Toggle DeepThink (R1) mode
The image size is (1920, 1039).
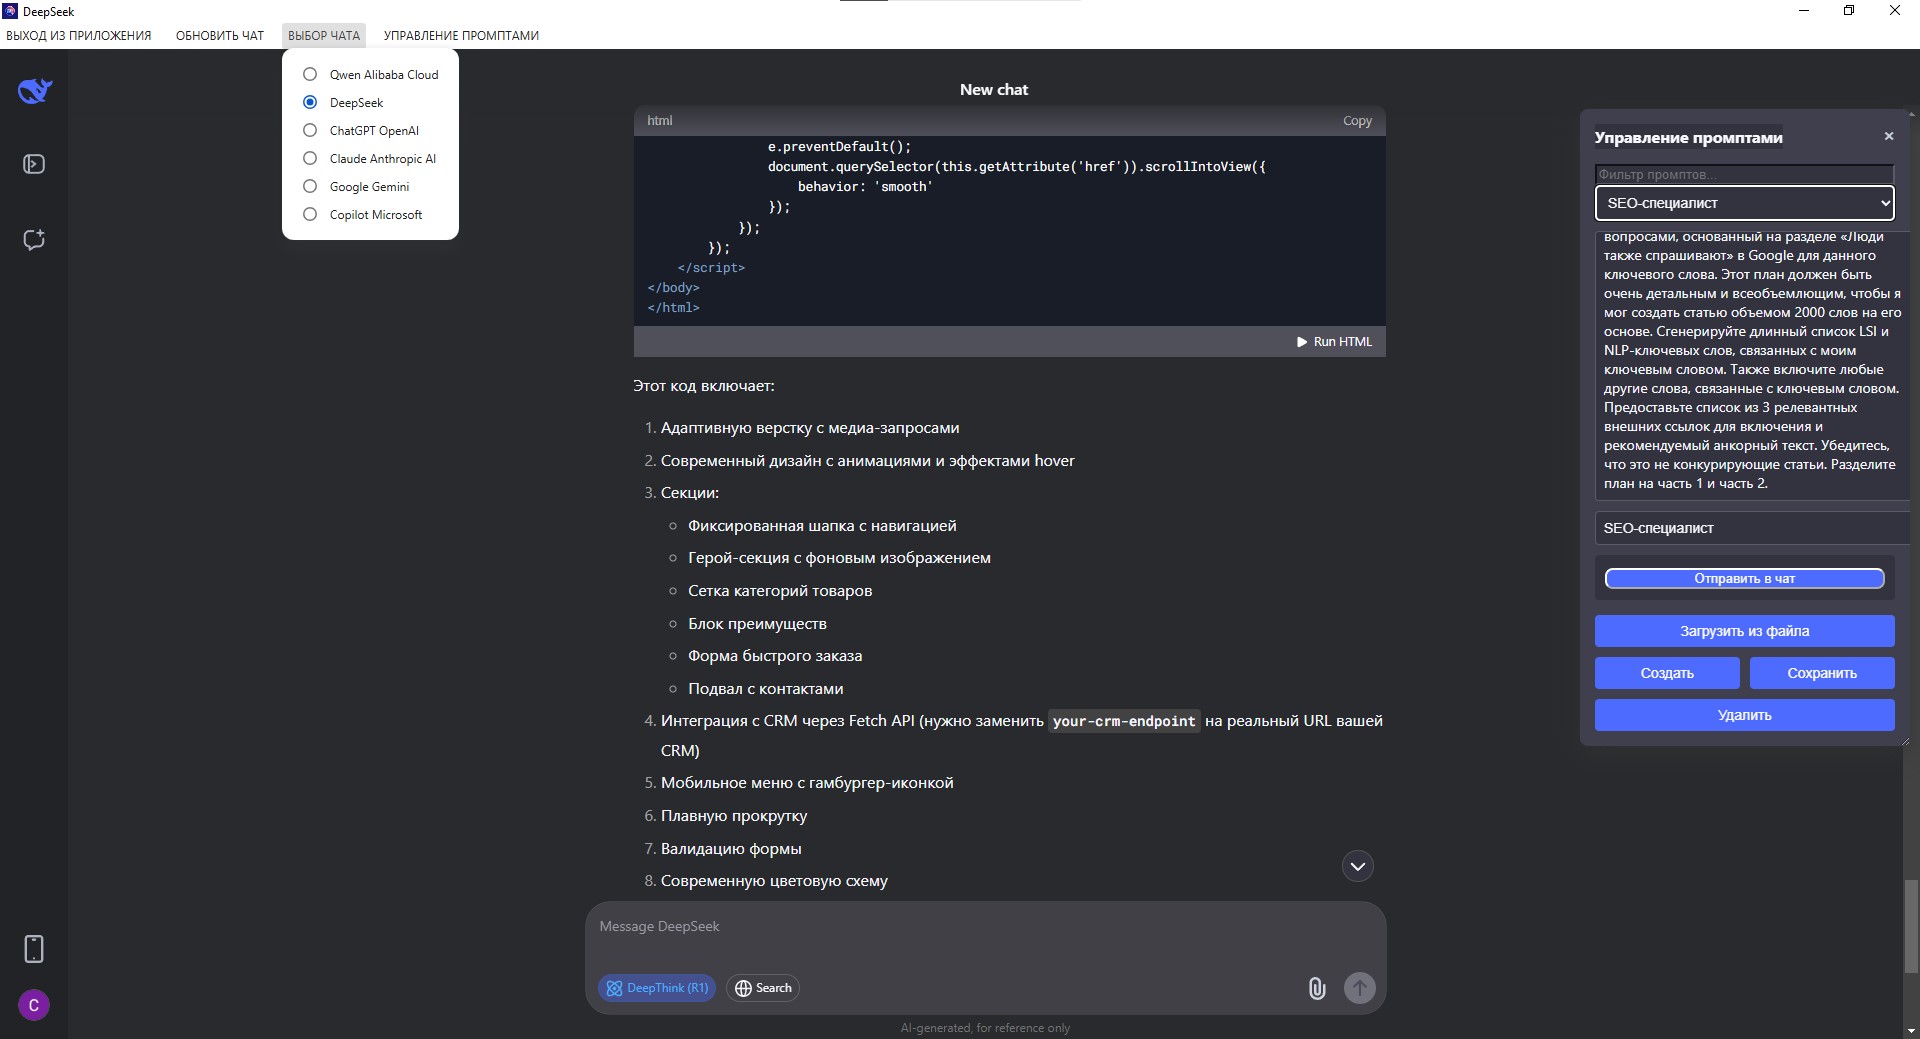tap(657, 988)
